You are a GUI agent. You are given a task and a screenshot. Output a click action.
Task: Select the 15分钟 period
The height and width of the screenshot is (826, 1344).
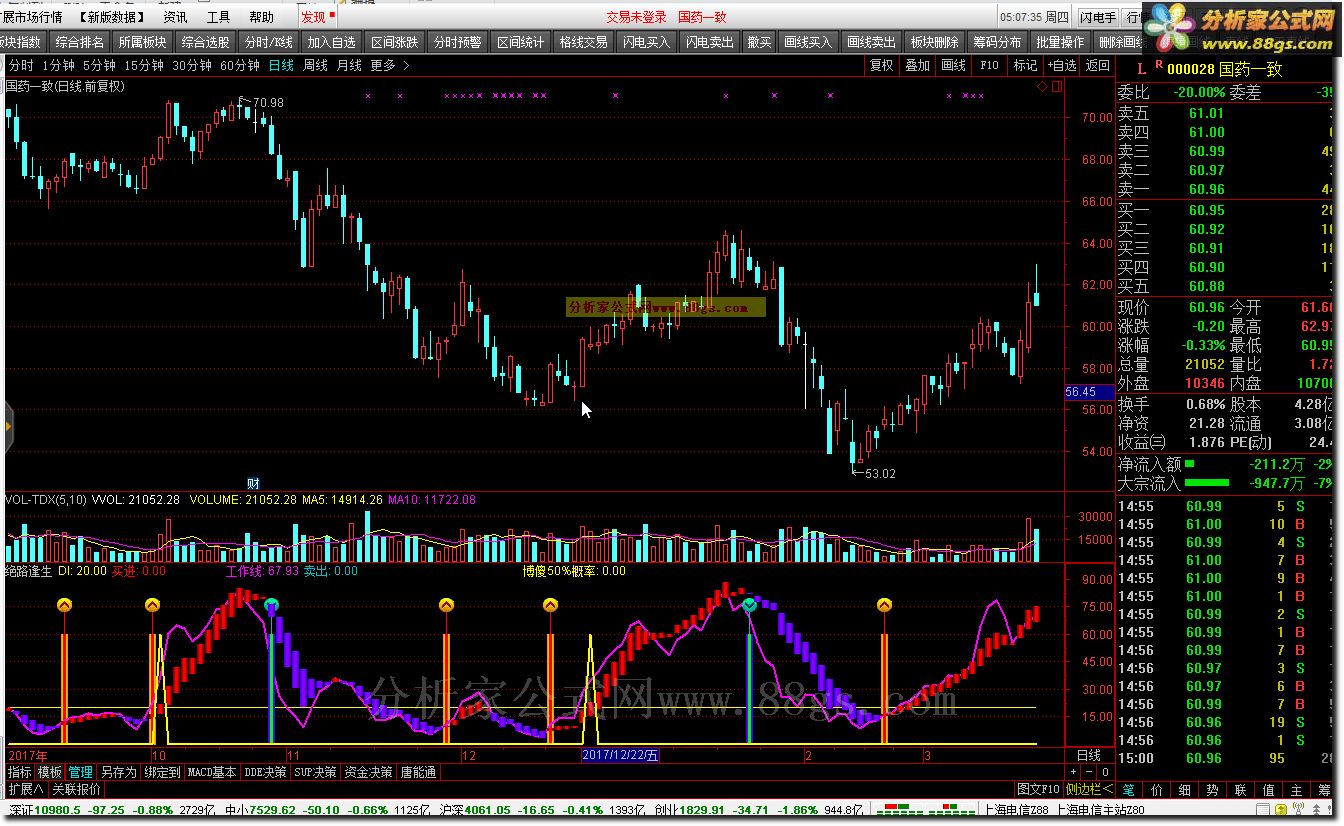pyautogui.click(x=144, y=66)
